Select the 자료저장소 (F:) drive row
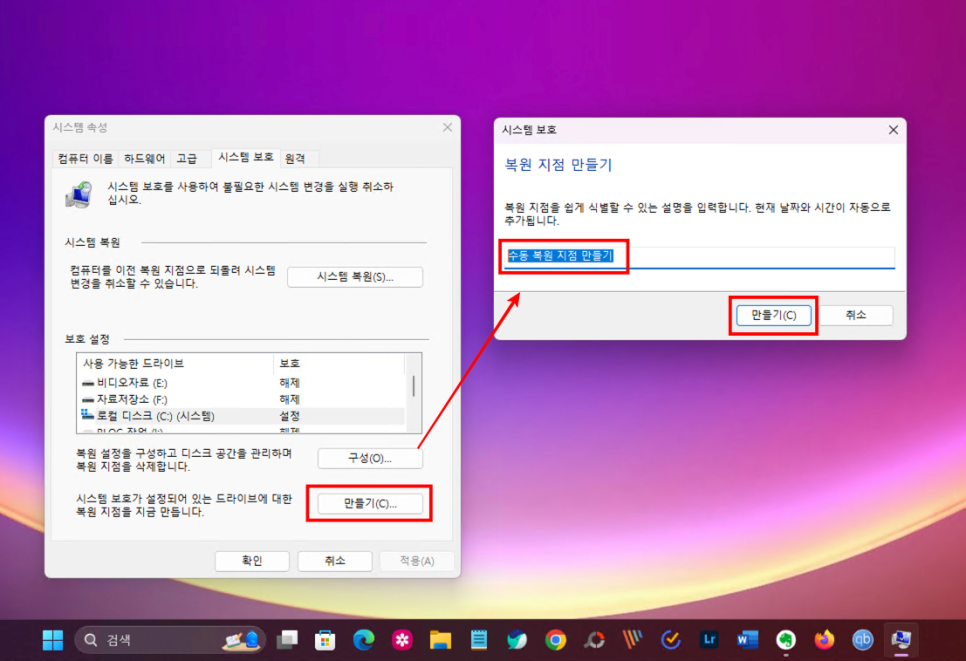Viewport: 966px width, 661px height. pos(241,399)
